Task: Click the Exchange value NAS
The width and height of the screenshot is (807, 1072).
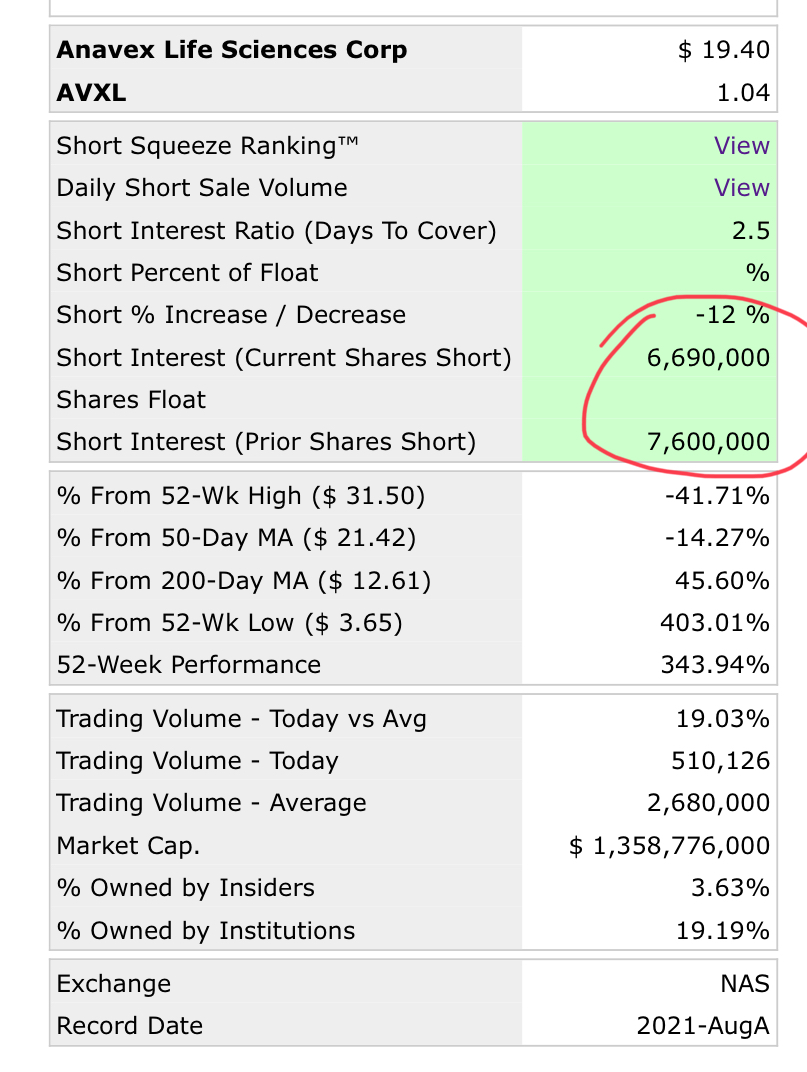Action: (x=745, y=984)
